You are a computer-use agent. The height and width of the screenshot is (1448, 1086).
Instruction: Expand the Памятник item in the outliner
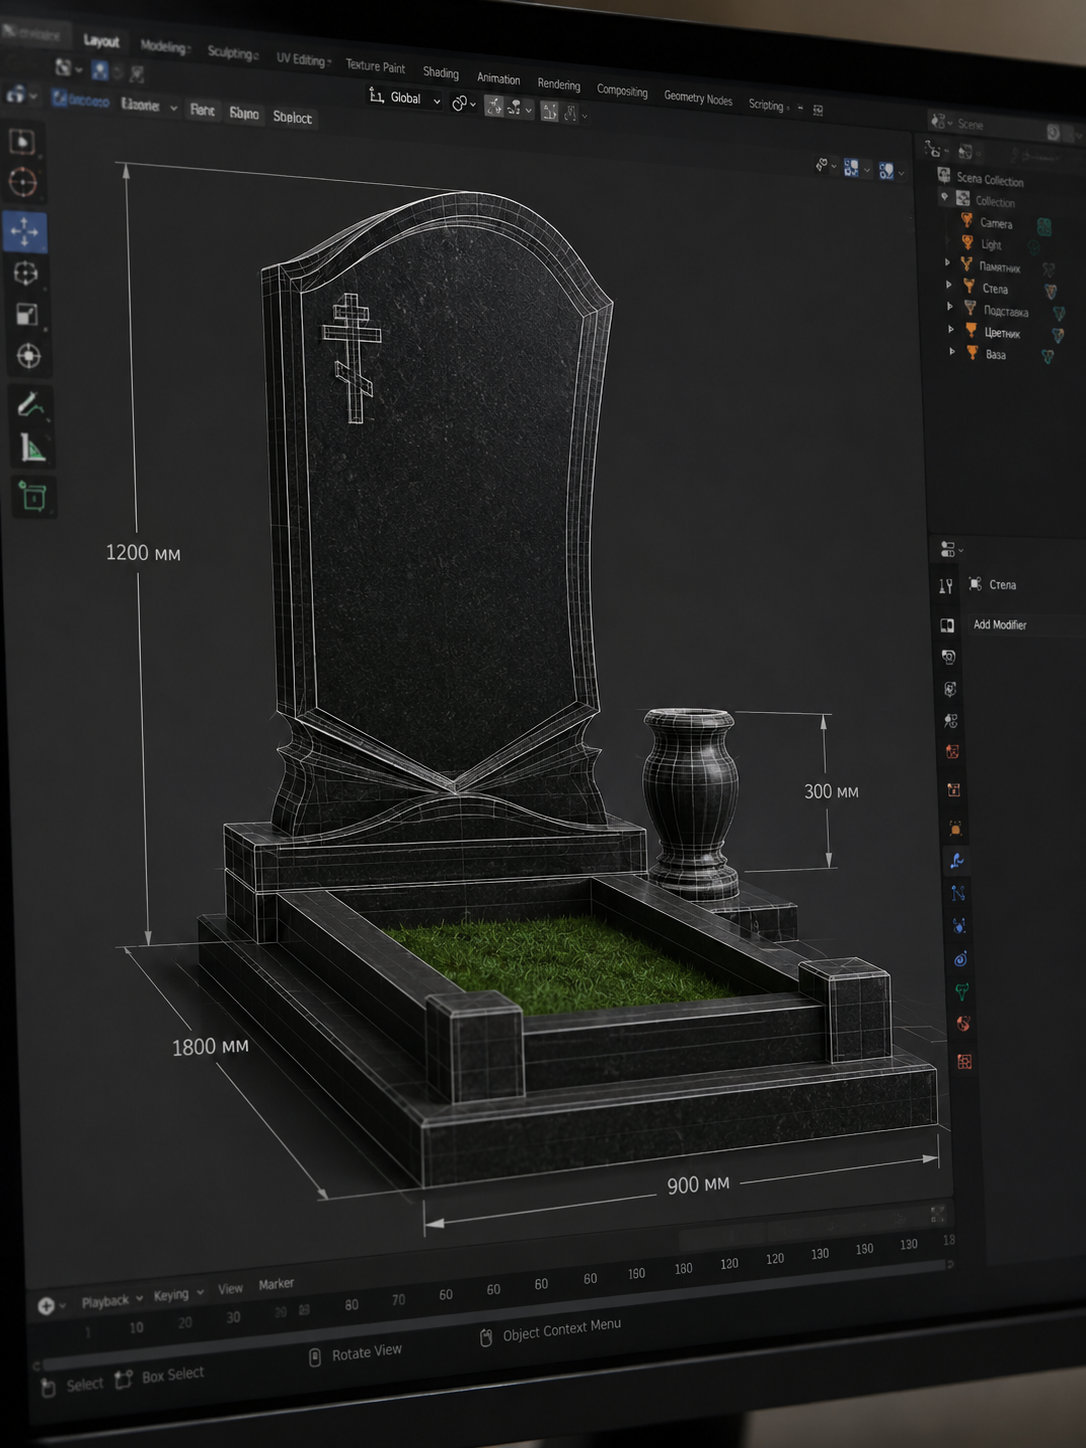pos(948,263)
